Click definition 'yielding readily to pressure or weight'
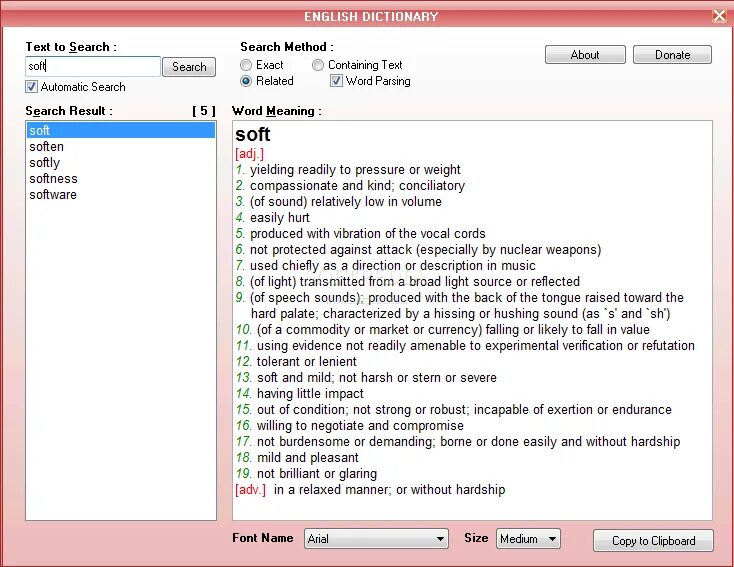 tap(355, 169)
